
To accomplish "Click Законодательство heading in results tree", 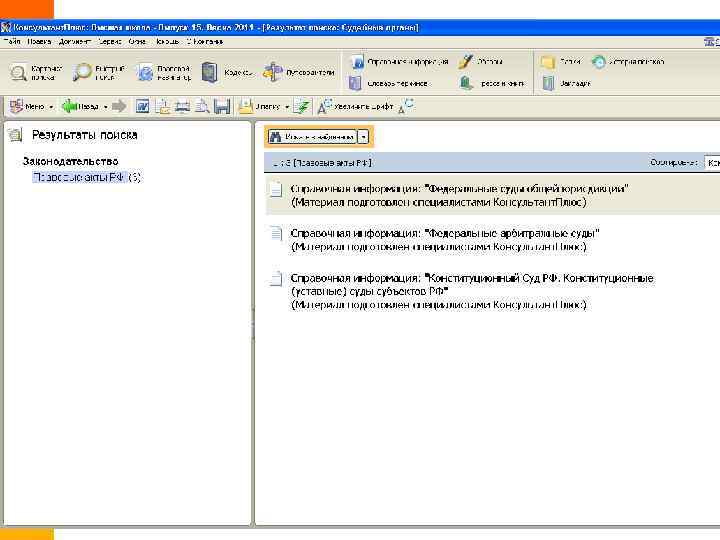I will click(71, 161).
